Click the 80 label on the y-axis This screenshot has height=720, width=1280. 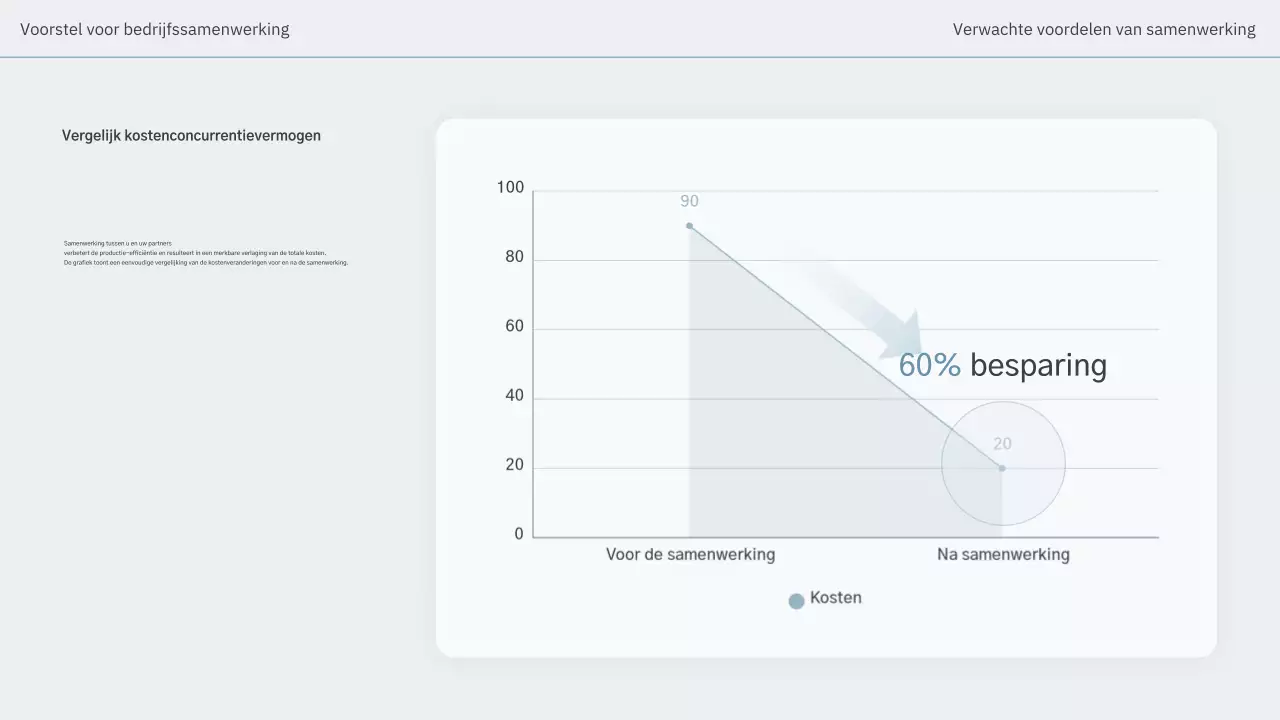pos(514,258)
